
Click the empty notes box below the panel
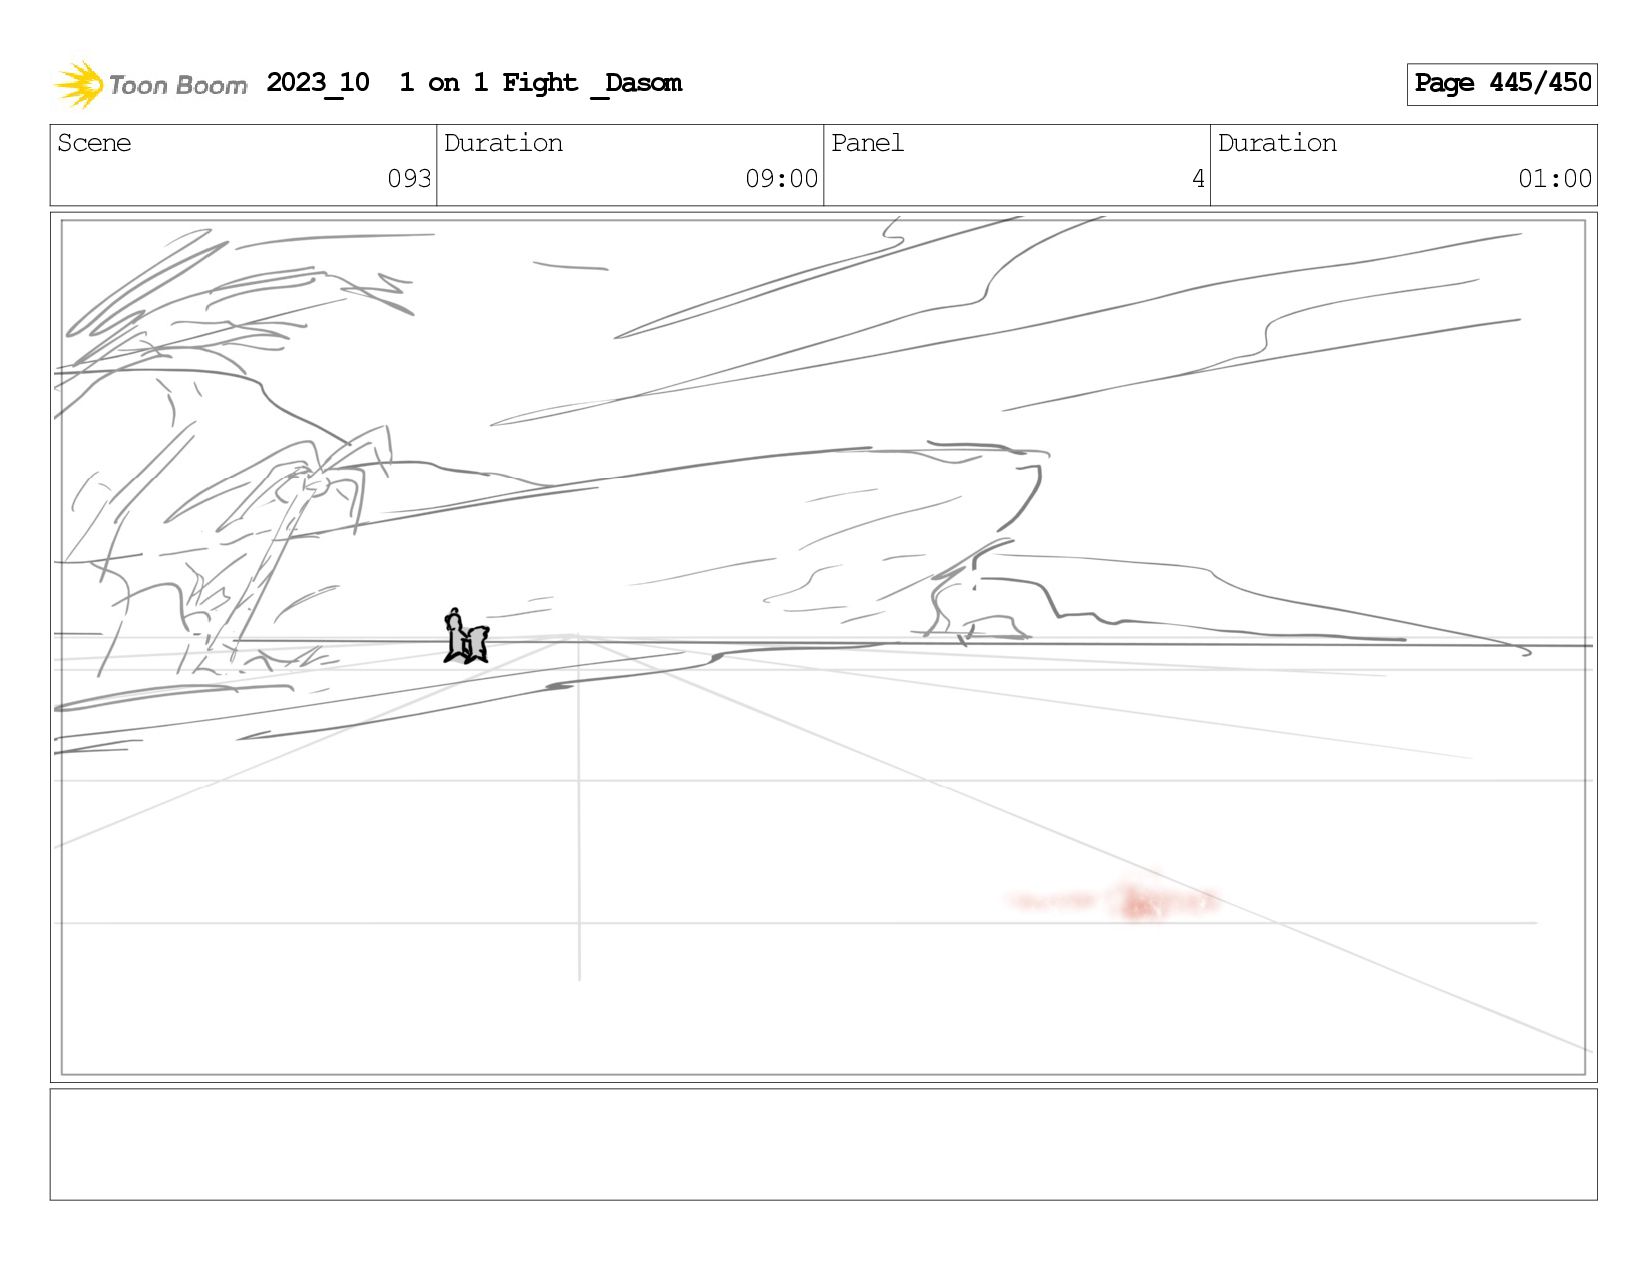coord(823,1144)
